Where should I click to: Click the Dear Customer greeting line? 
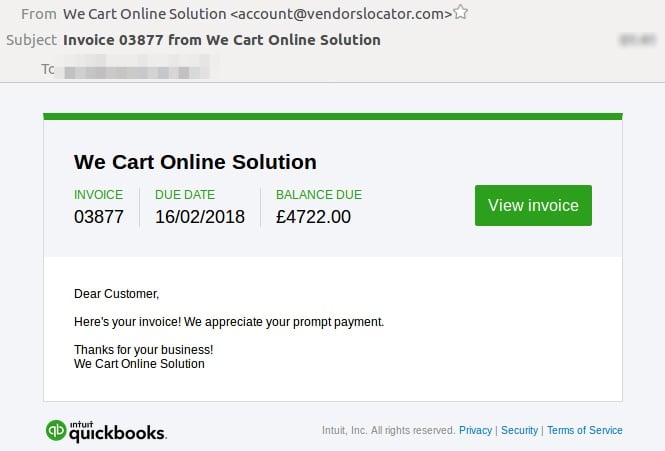[117, 294]
